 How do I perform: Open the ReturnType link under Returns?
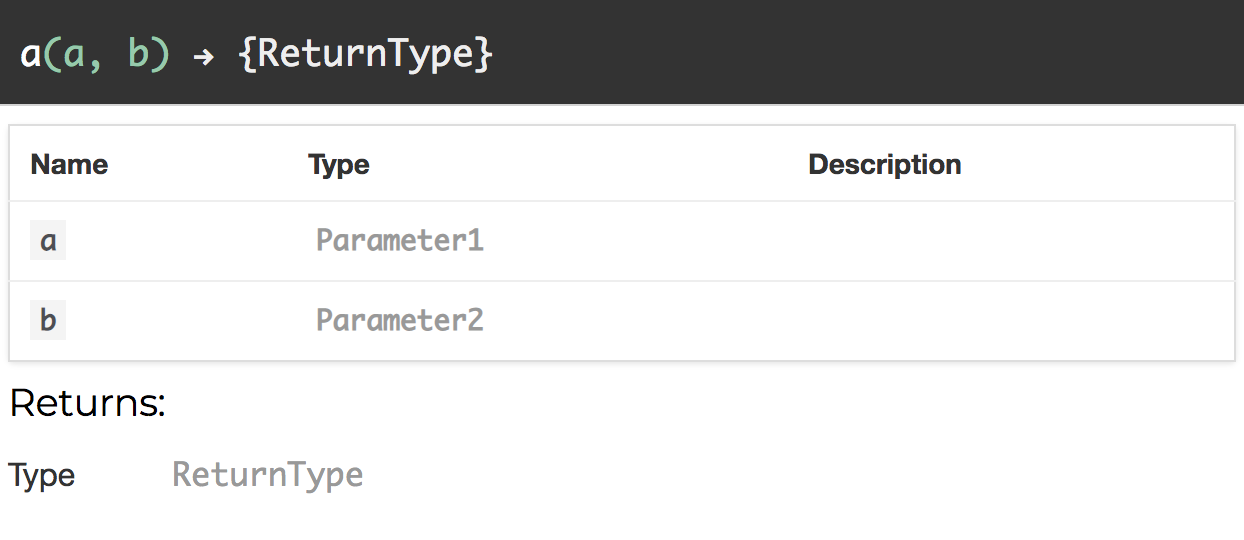click(268, 474)
